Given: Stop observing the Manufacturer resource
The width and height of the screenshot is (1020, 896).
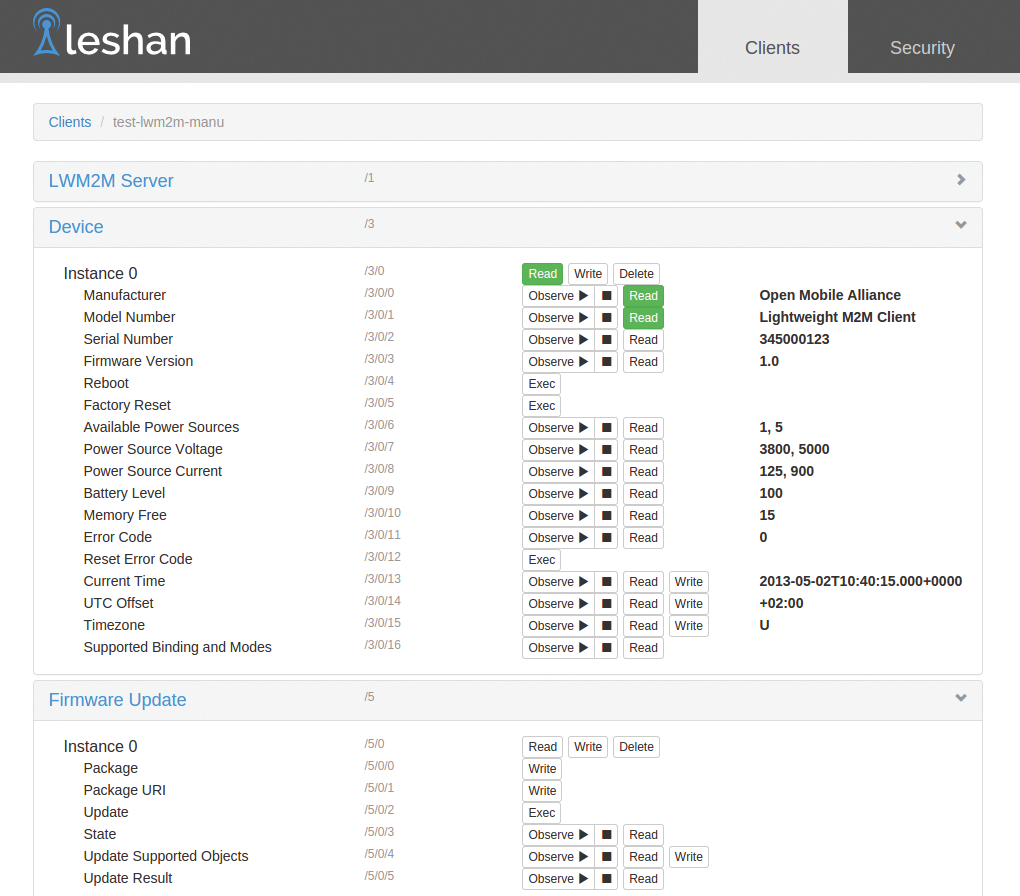Looking at the screenshot, I should 606,295.
